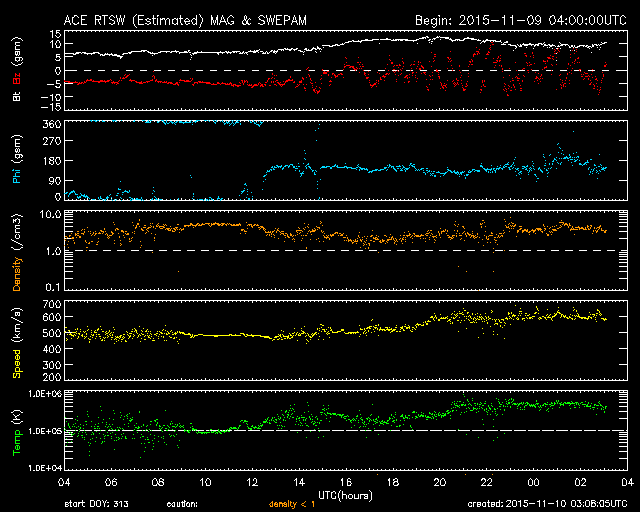640x512 pixels.
Task: Select the white Bt axis label
Action: pos(15,97)
